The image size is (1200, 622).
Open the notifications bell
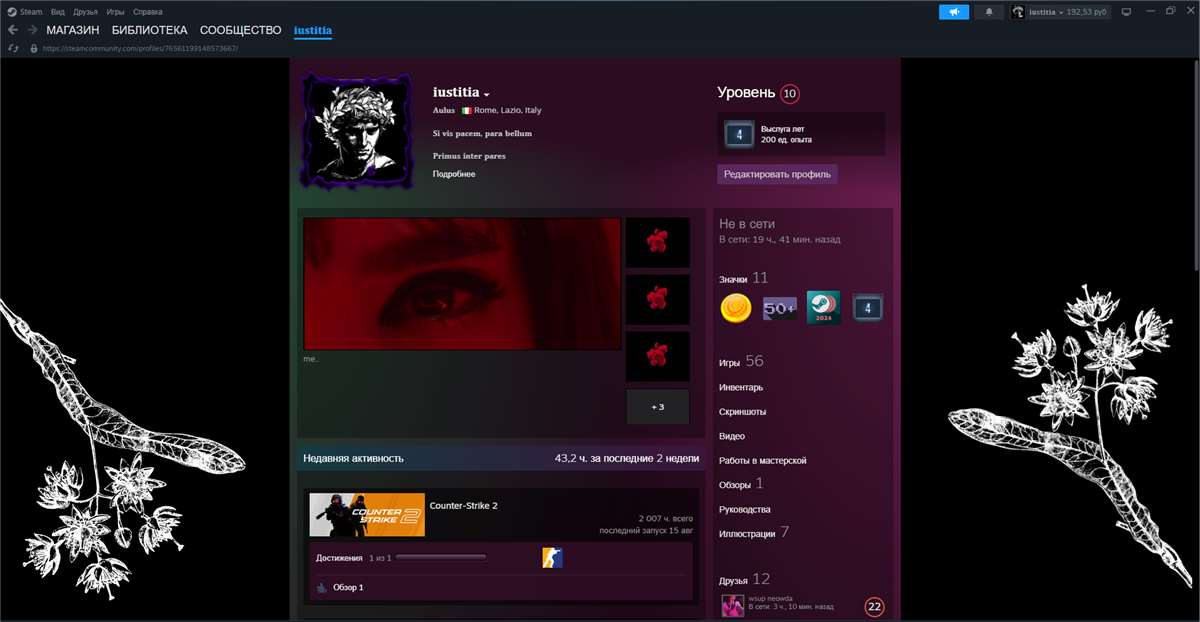coord(989,12)
